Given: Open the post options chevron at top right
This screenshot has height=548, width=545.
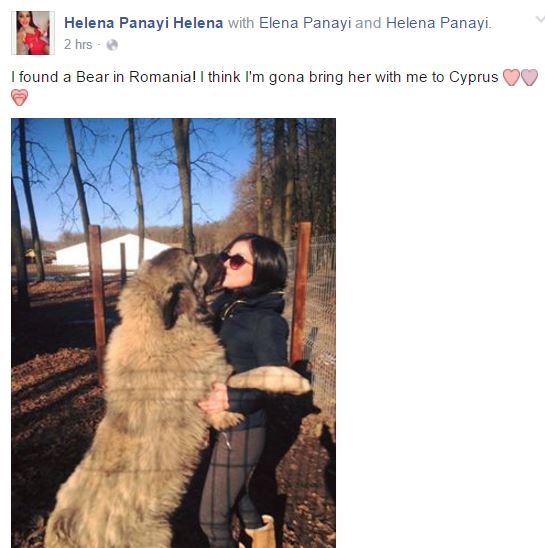Looking at the screenshot, I should coord(540,20).
